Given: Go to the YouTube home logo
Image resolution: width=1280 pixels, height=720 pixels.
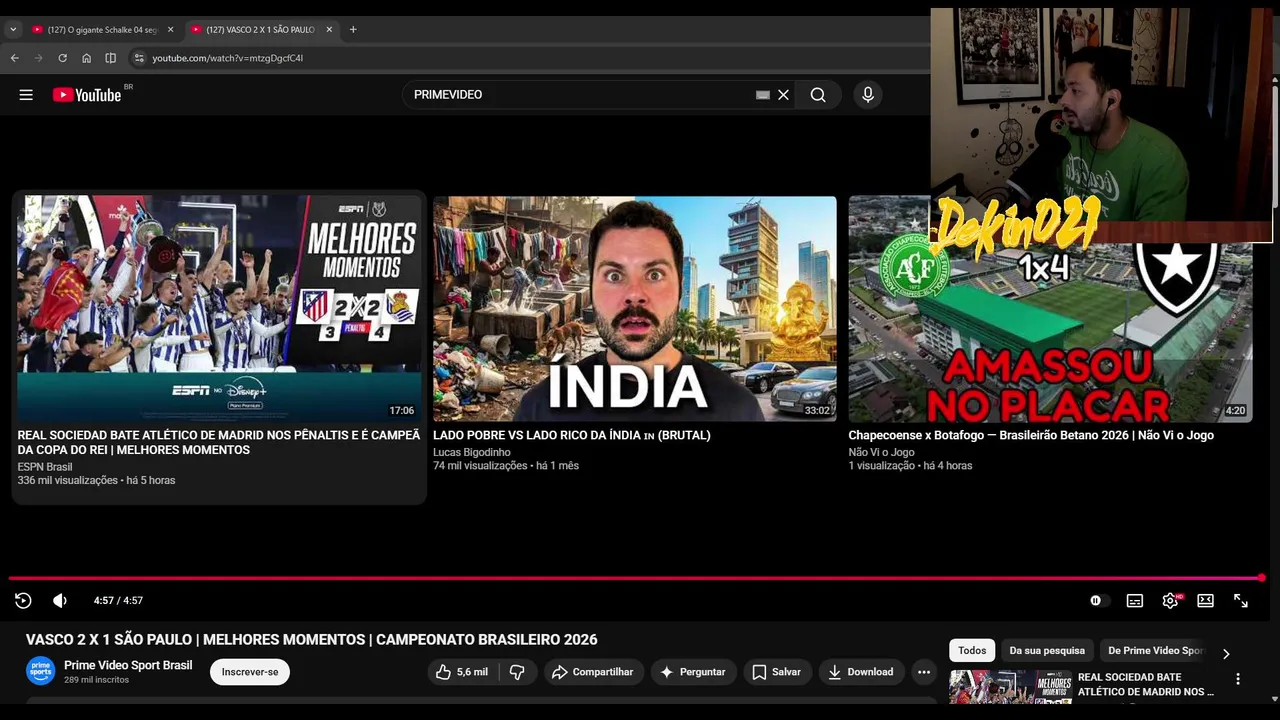Looking at the screenshot, I should click(87, 95).
